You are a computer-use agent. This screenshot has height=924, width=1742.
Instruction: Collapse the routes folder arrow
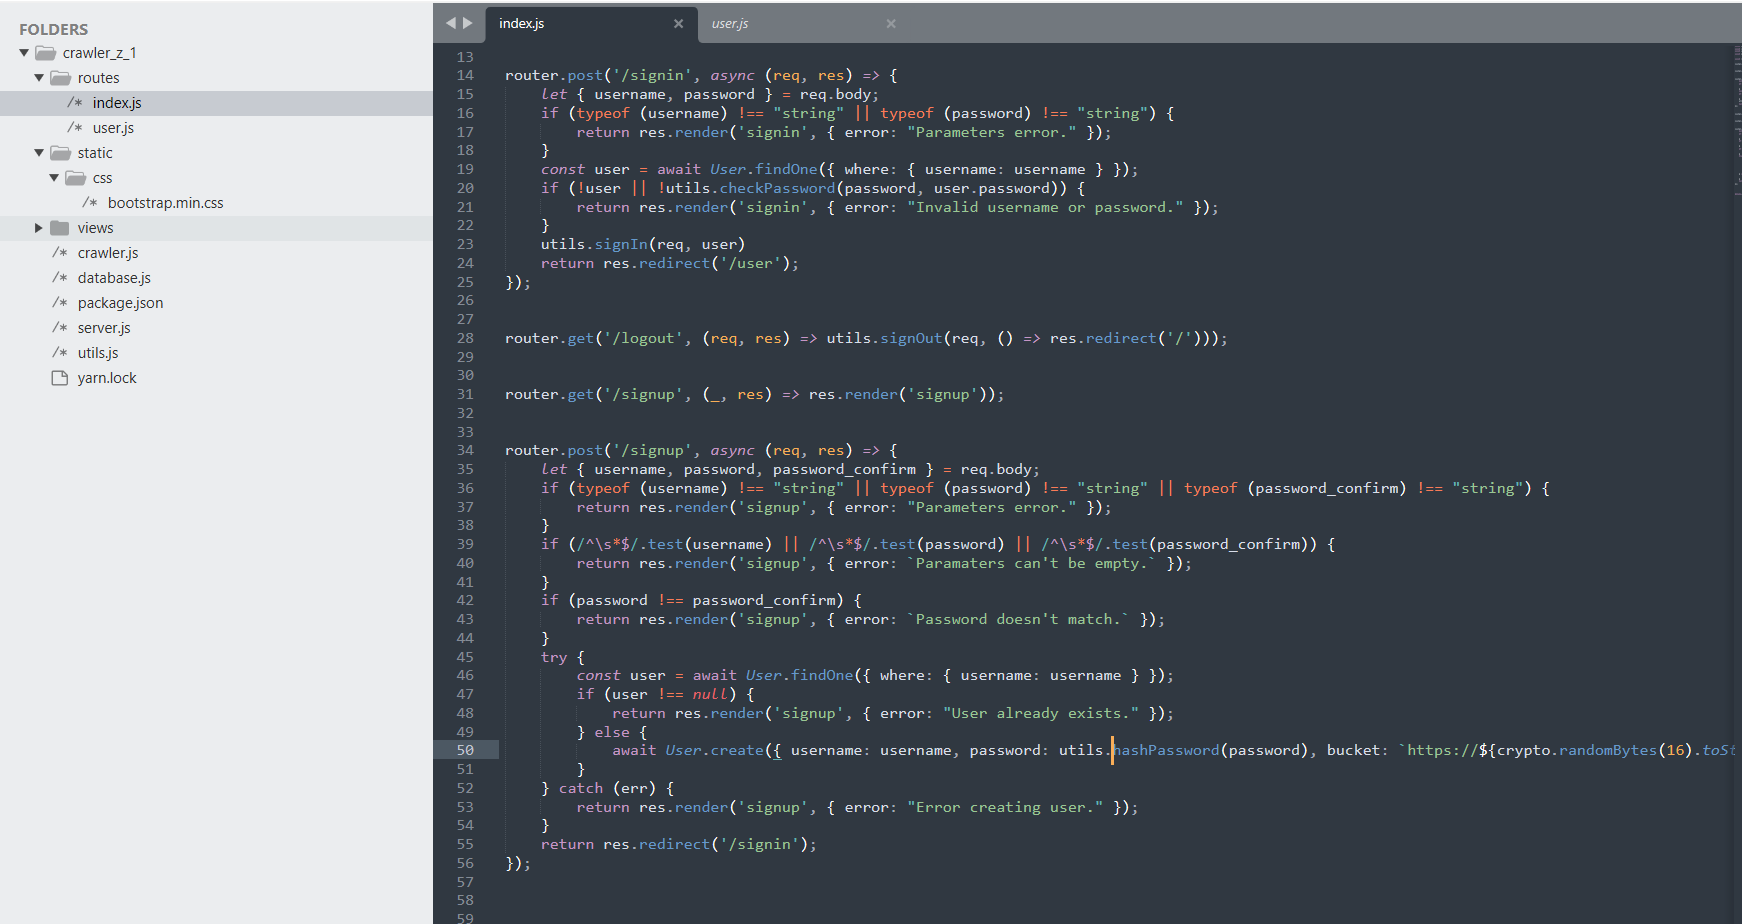click(39, 78)
